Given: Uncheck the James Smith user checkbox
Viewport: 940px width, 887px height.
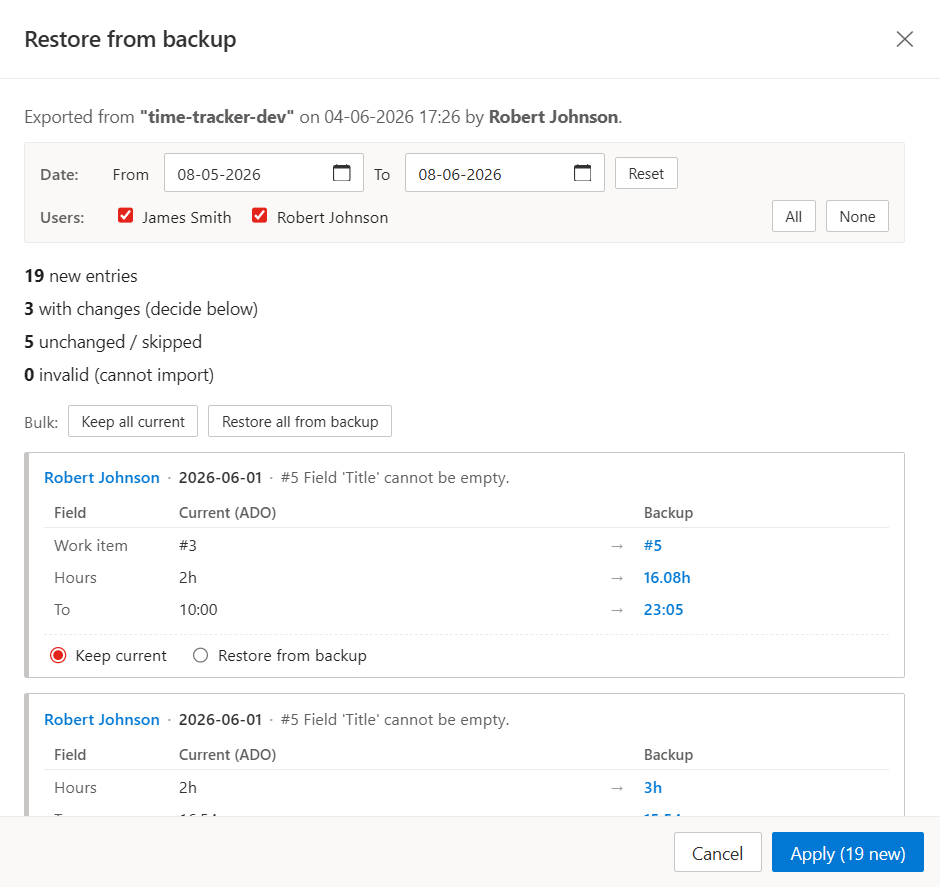Looking at the screenshot, I should point(125,216).
